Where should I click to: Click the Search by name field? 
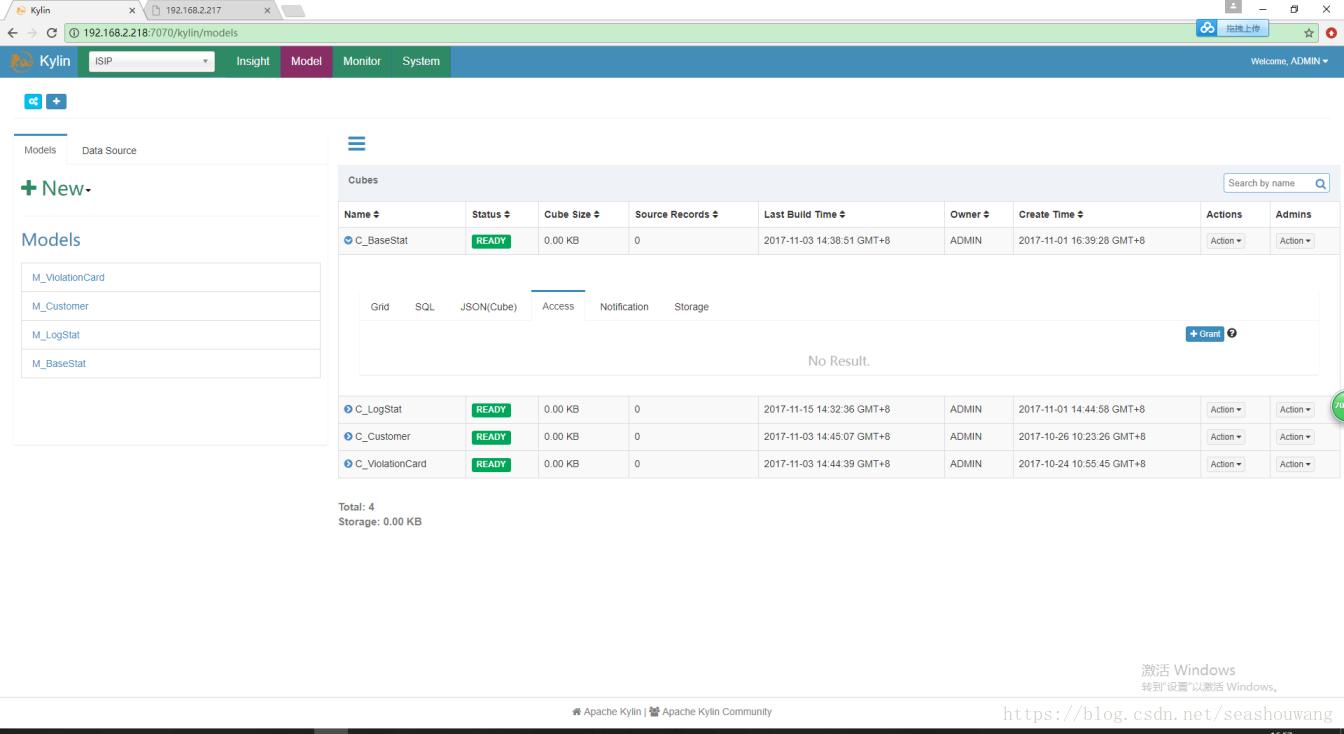[x=1267, y=184]
